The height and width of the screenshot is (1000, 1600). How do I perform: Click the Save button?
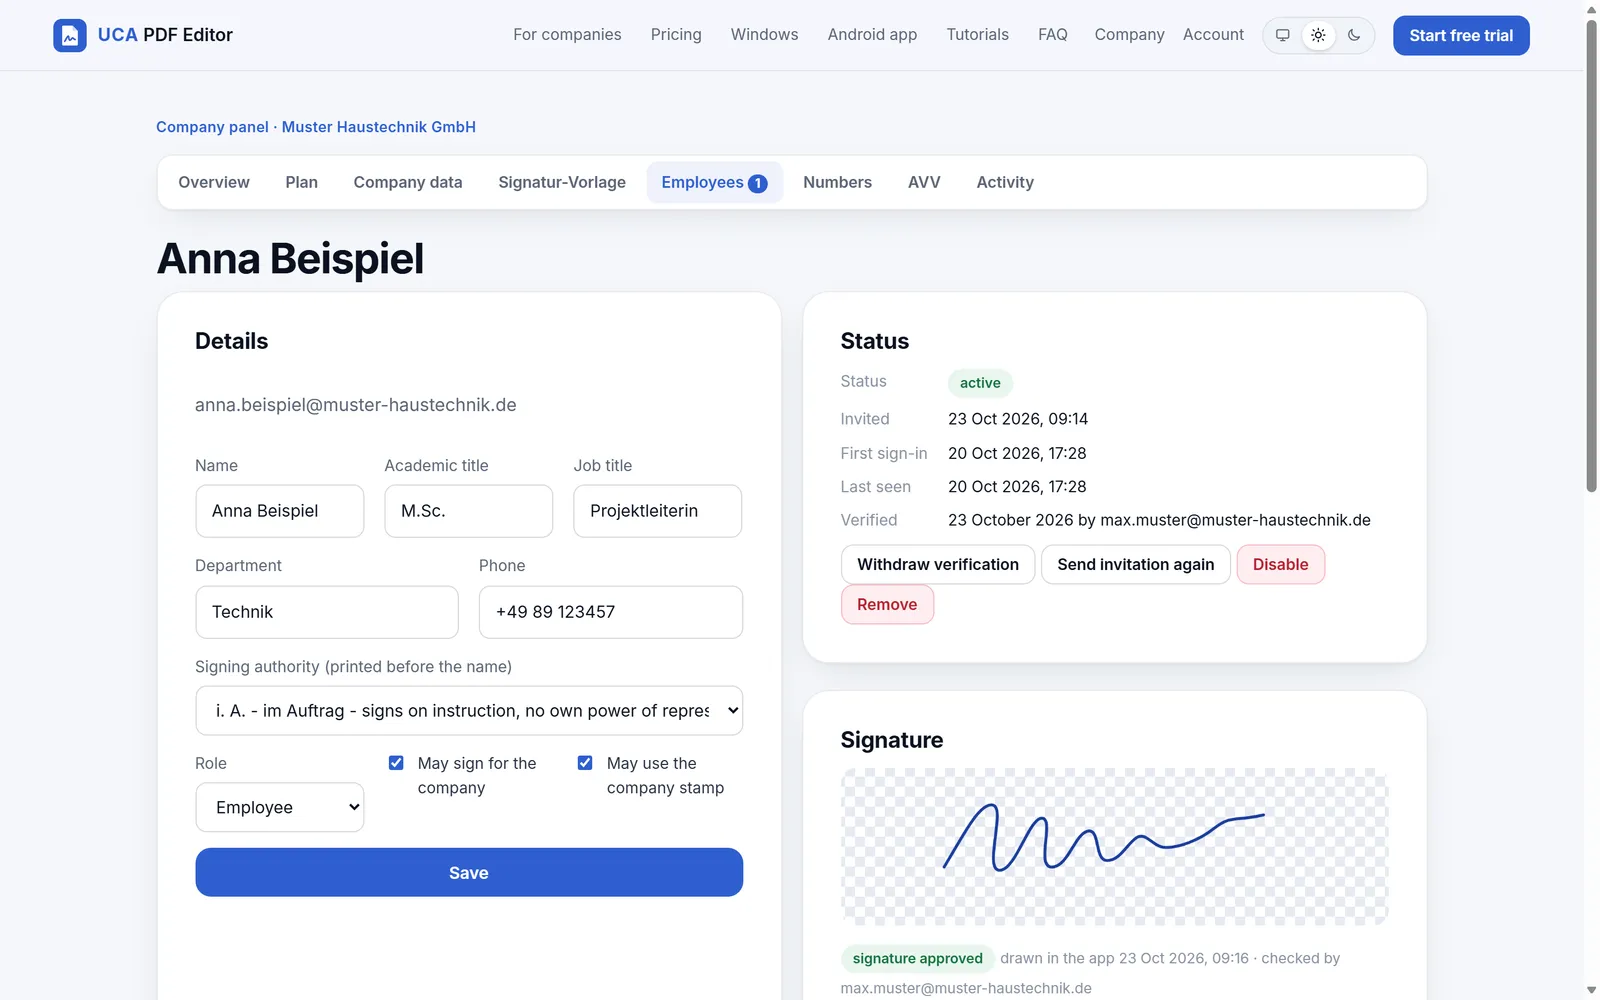click(x=469, y=872)
